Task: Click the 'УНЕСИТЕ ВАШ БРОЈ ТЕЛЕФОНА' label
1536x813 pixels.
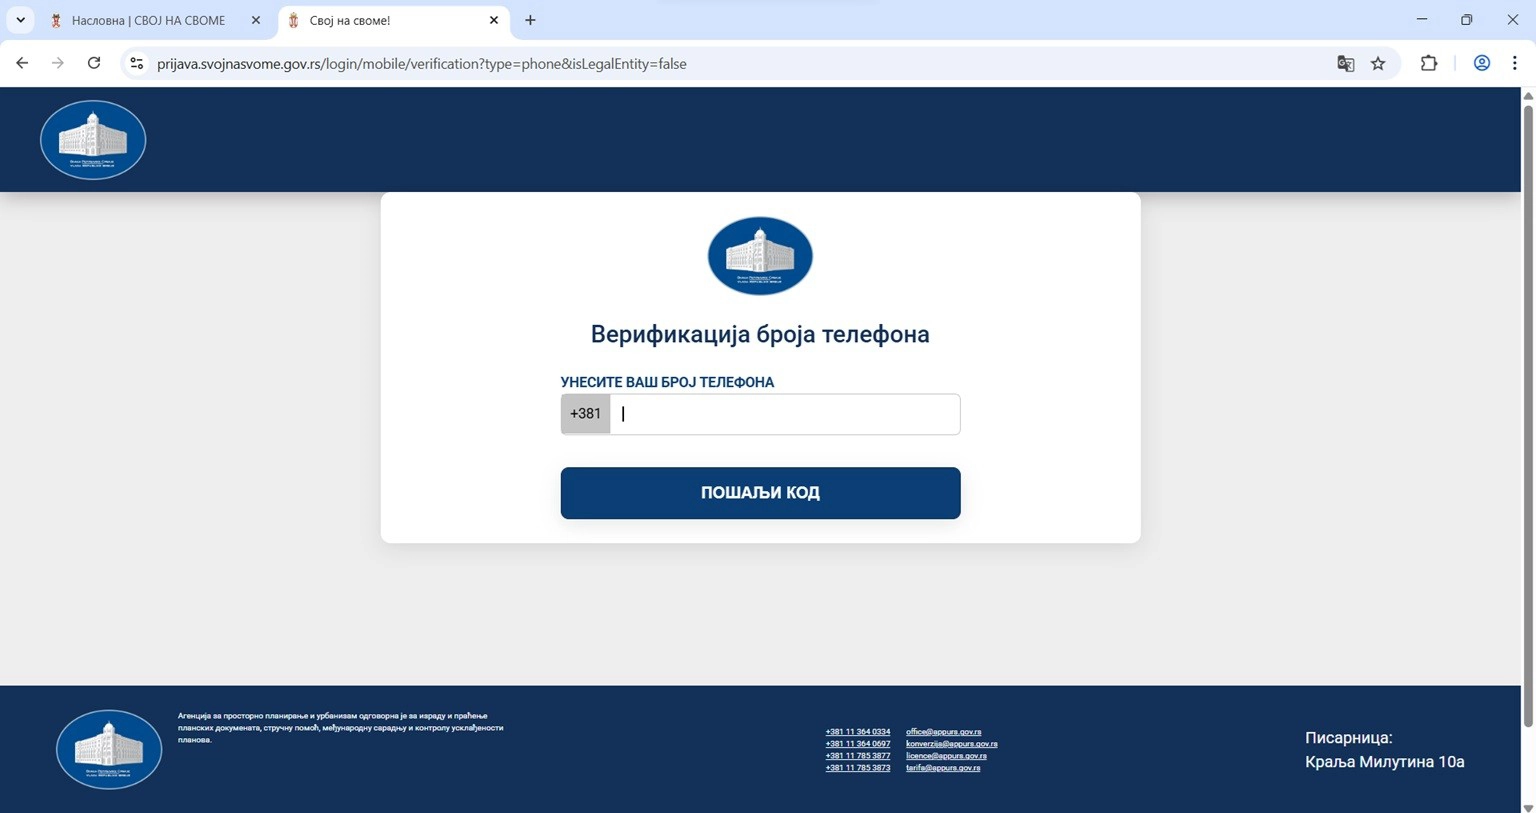Action: [667, 382]
